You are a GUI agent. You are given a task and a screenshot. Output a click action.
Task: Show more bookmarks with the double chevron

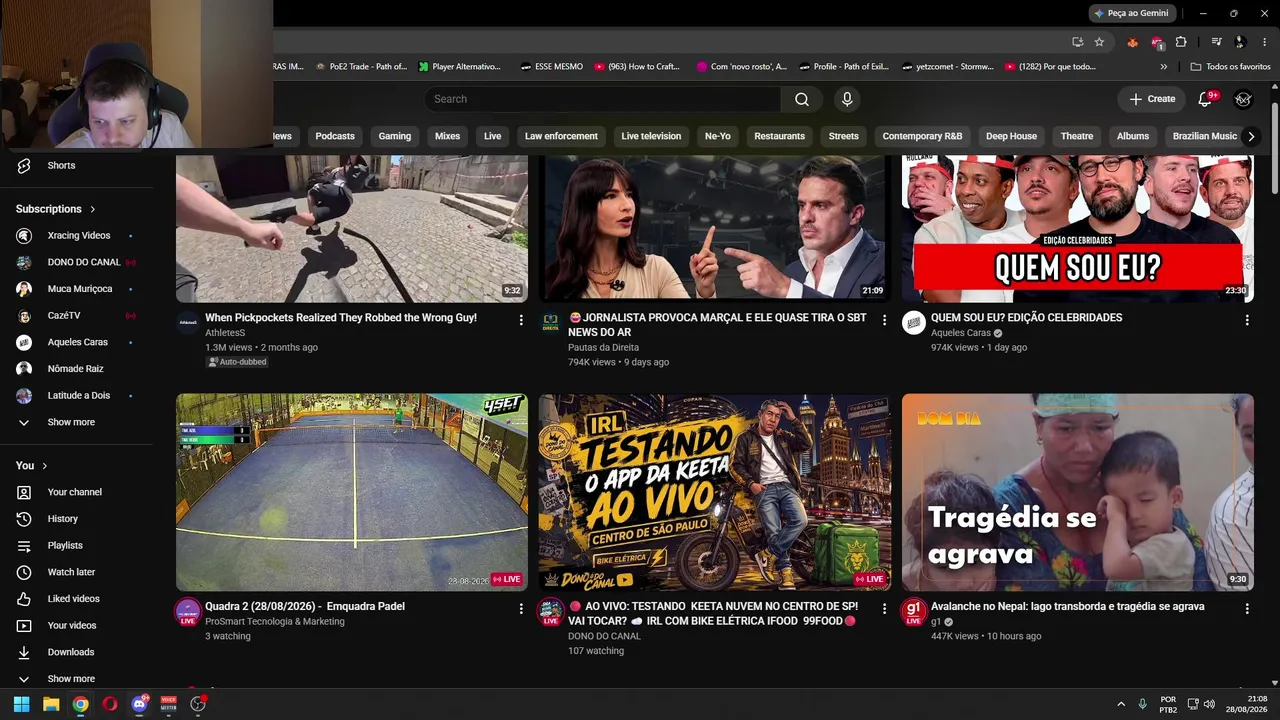coord(1163,67)
